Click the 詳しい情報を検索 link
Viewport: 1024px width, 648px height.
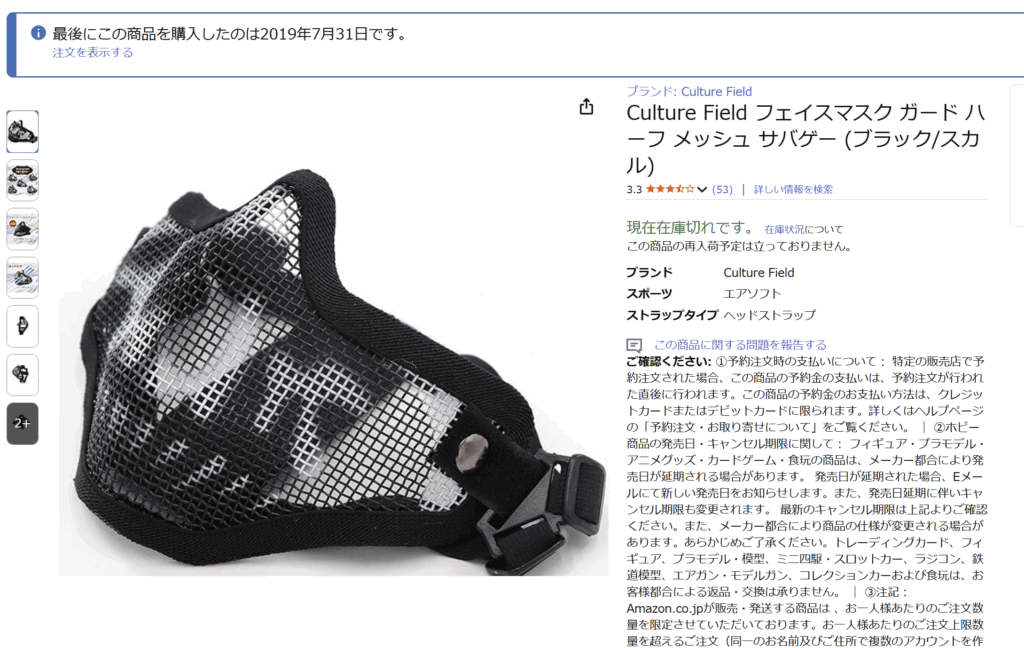tap(793, 189)
